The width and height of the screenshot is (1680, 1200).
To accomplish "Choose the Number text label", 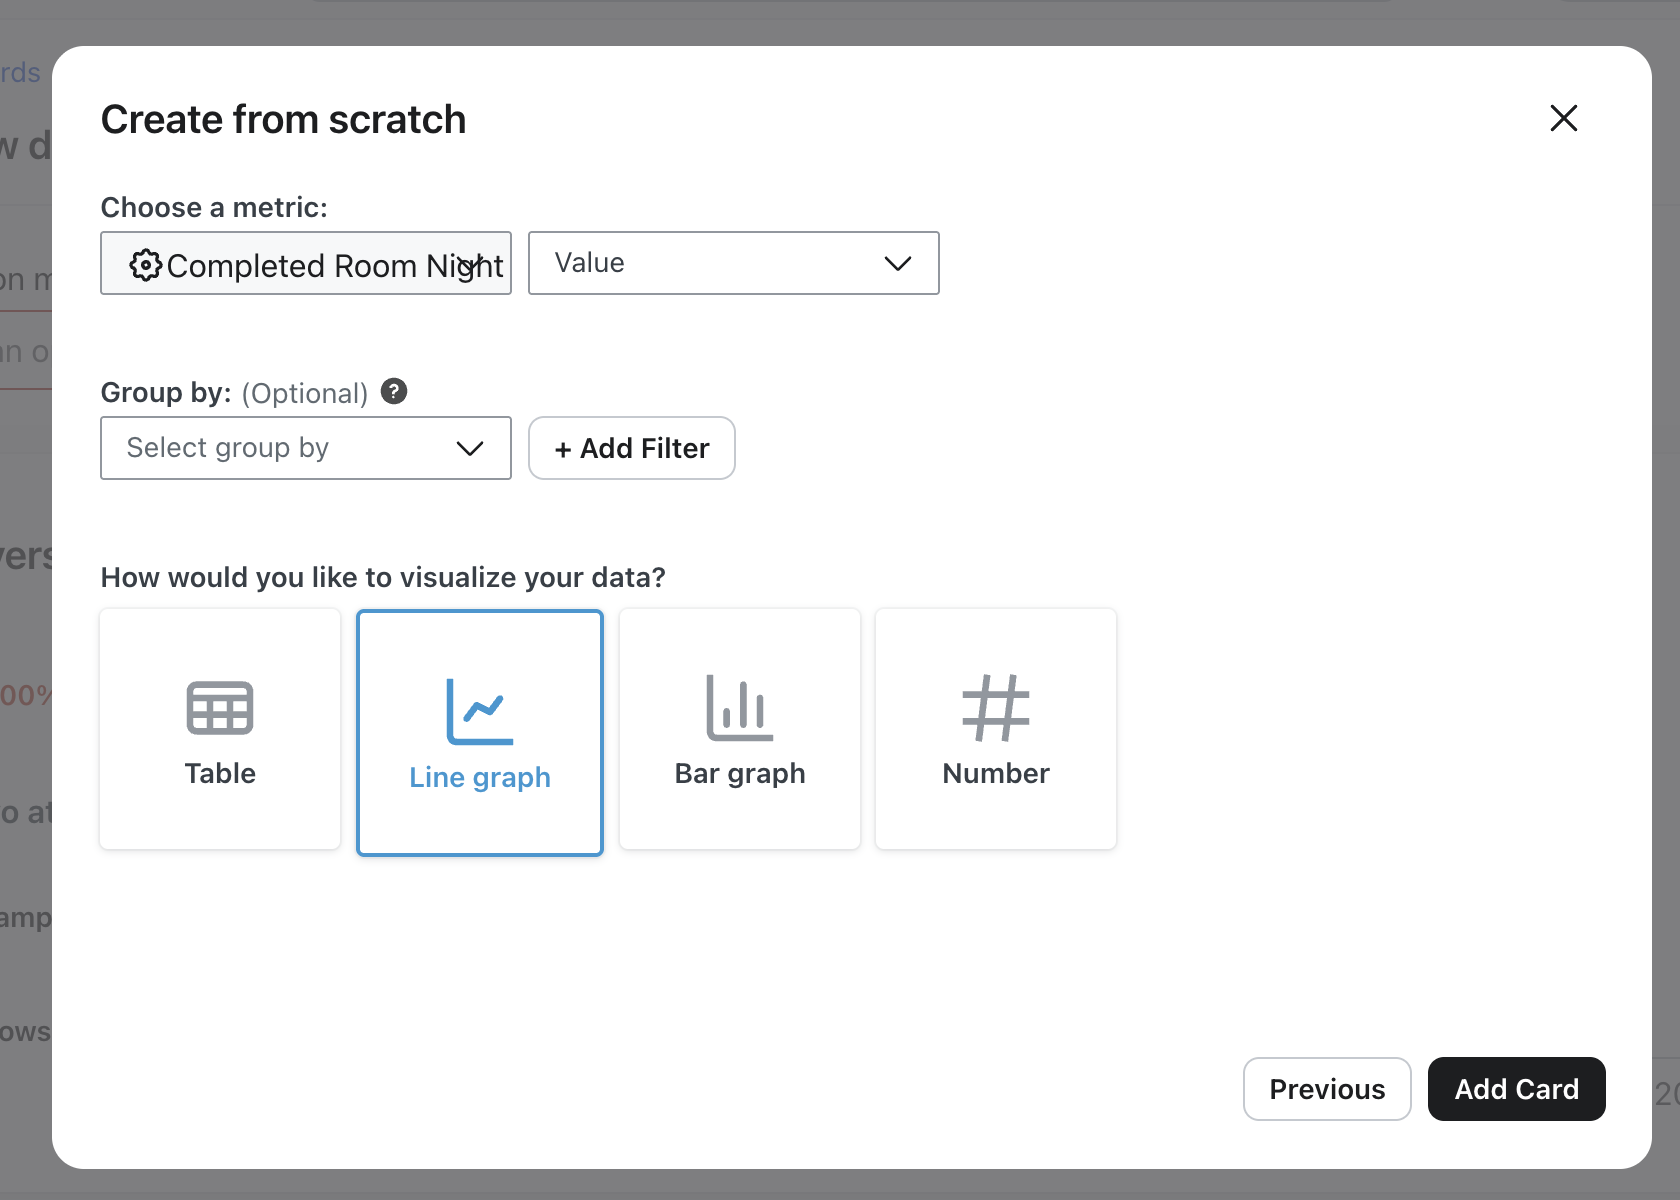I will [996, 773].
